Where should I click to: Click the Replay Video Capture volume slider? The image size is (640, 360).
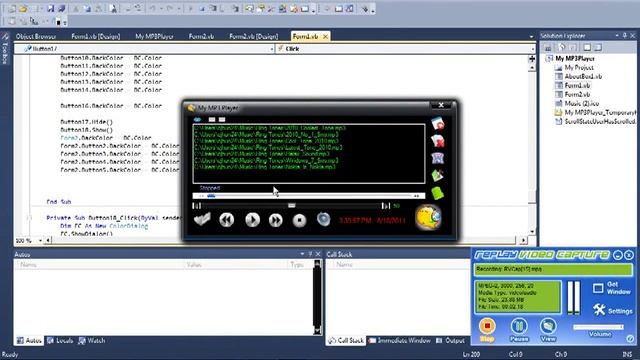[x=598, y=327]
